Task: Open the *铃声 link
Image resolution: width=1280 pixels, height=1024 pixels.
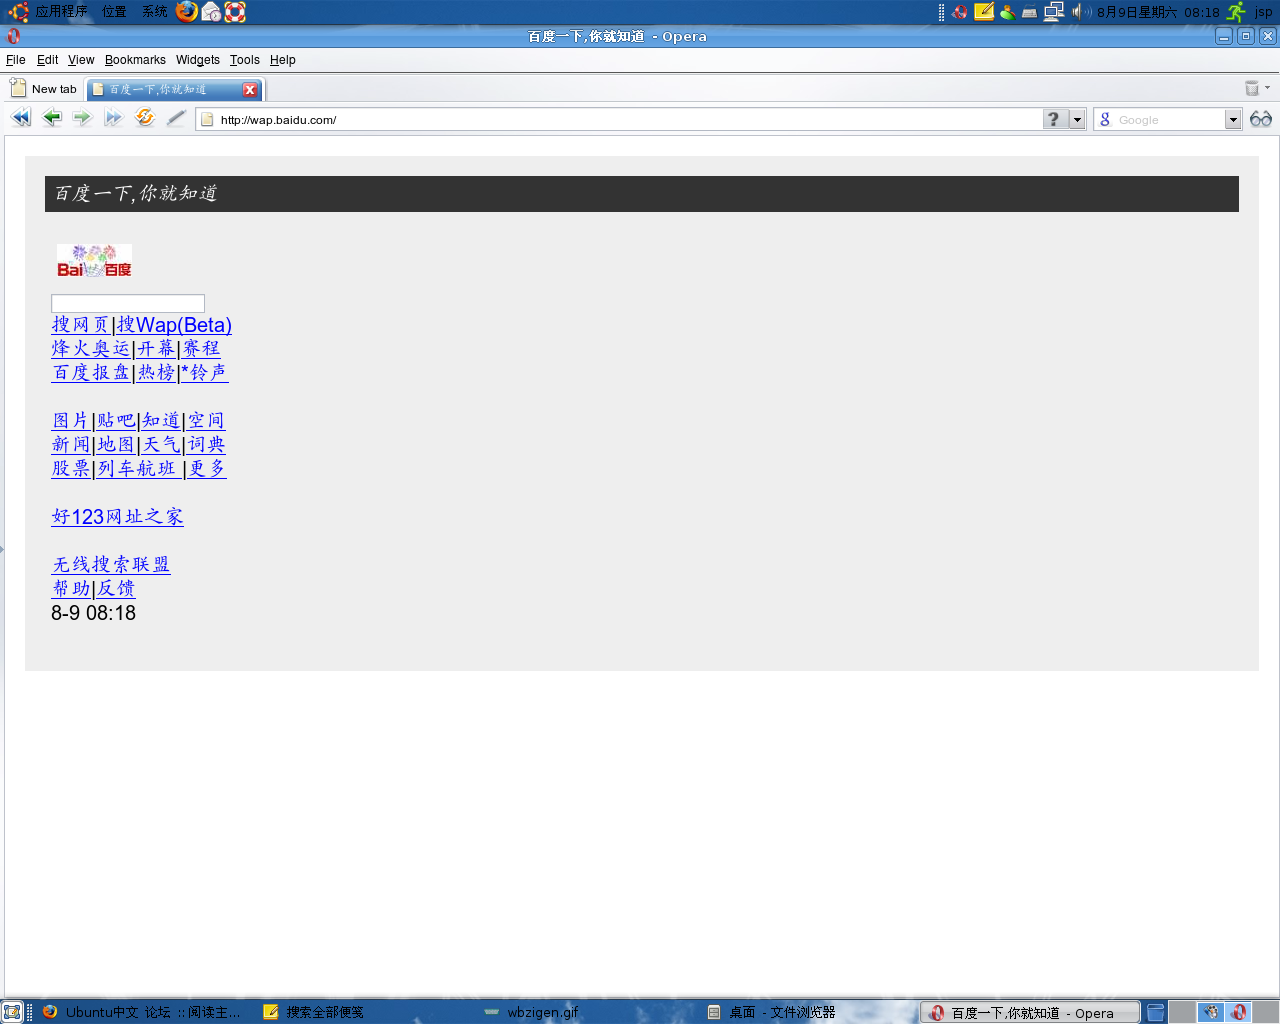Action: coord(205,373)
